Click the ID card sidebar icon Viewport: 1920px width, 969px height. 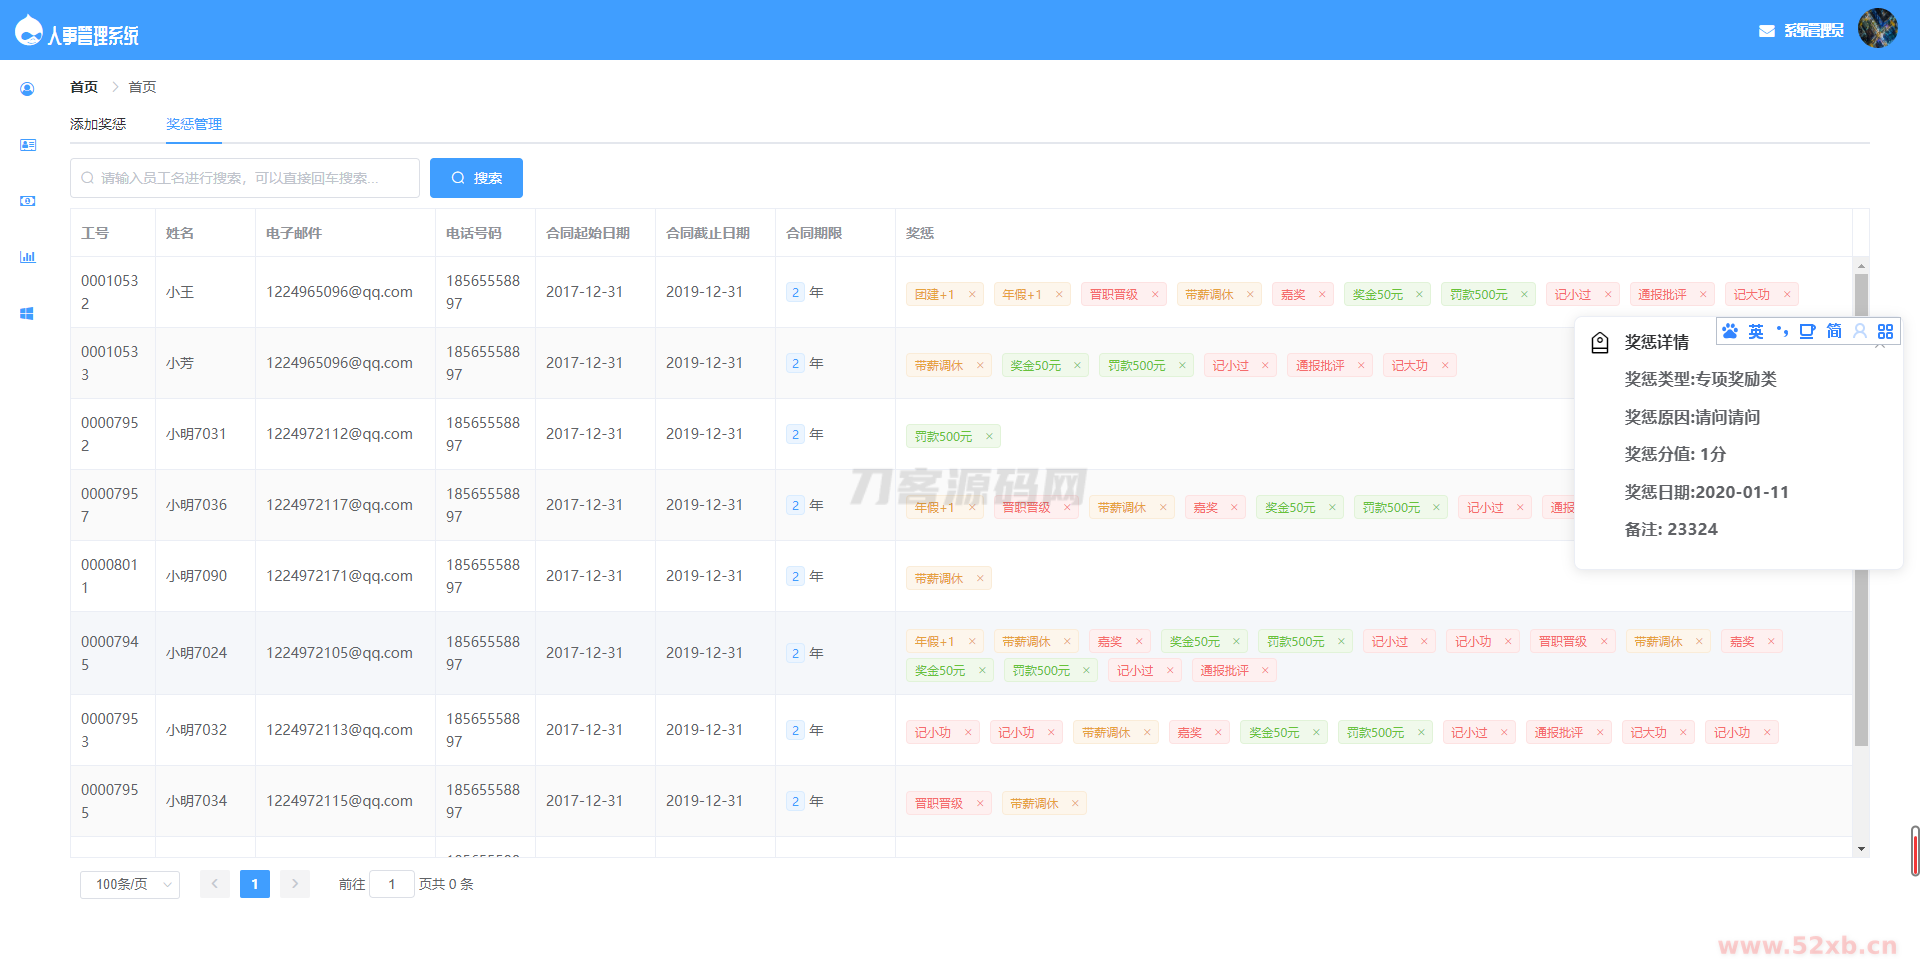[x=27, y=145]
